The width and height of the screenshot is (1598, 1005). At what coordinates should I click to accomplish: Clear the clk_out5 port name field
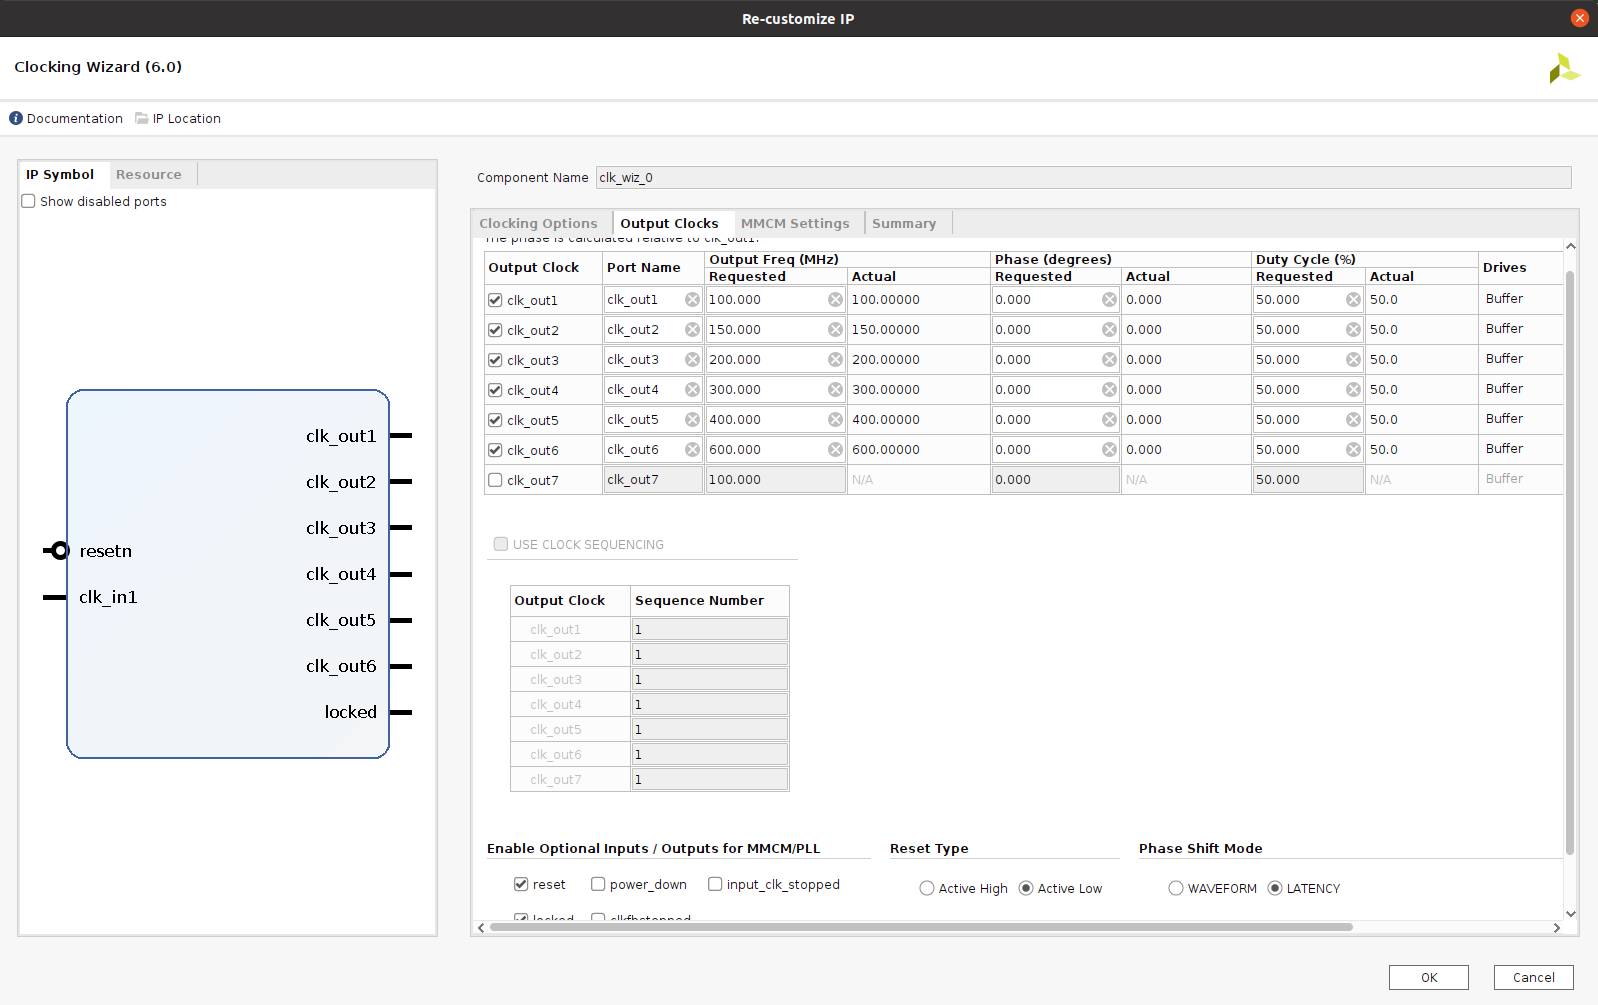[692, 420]
